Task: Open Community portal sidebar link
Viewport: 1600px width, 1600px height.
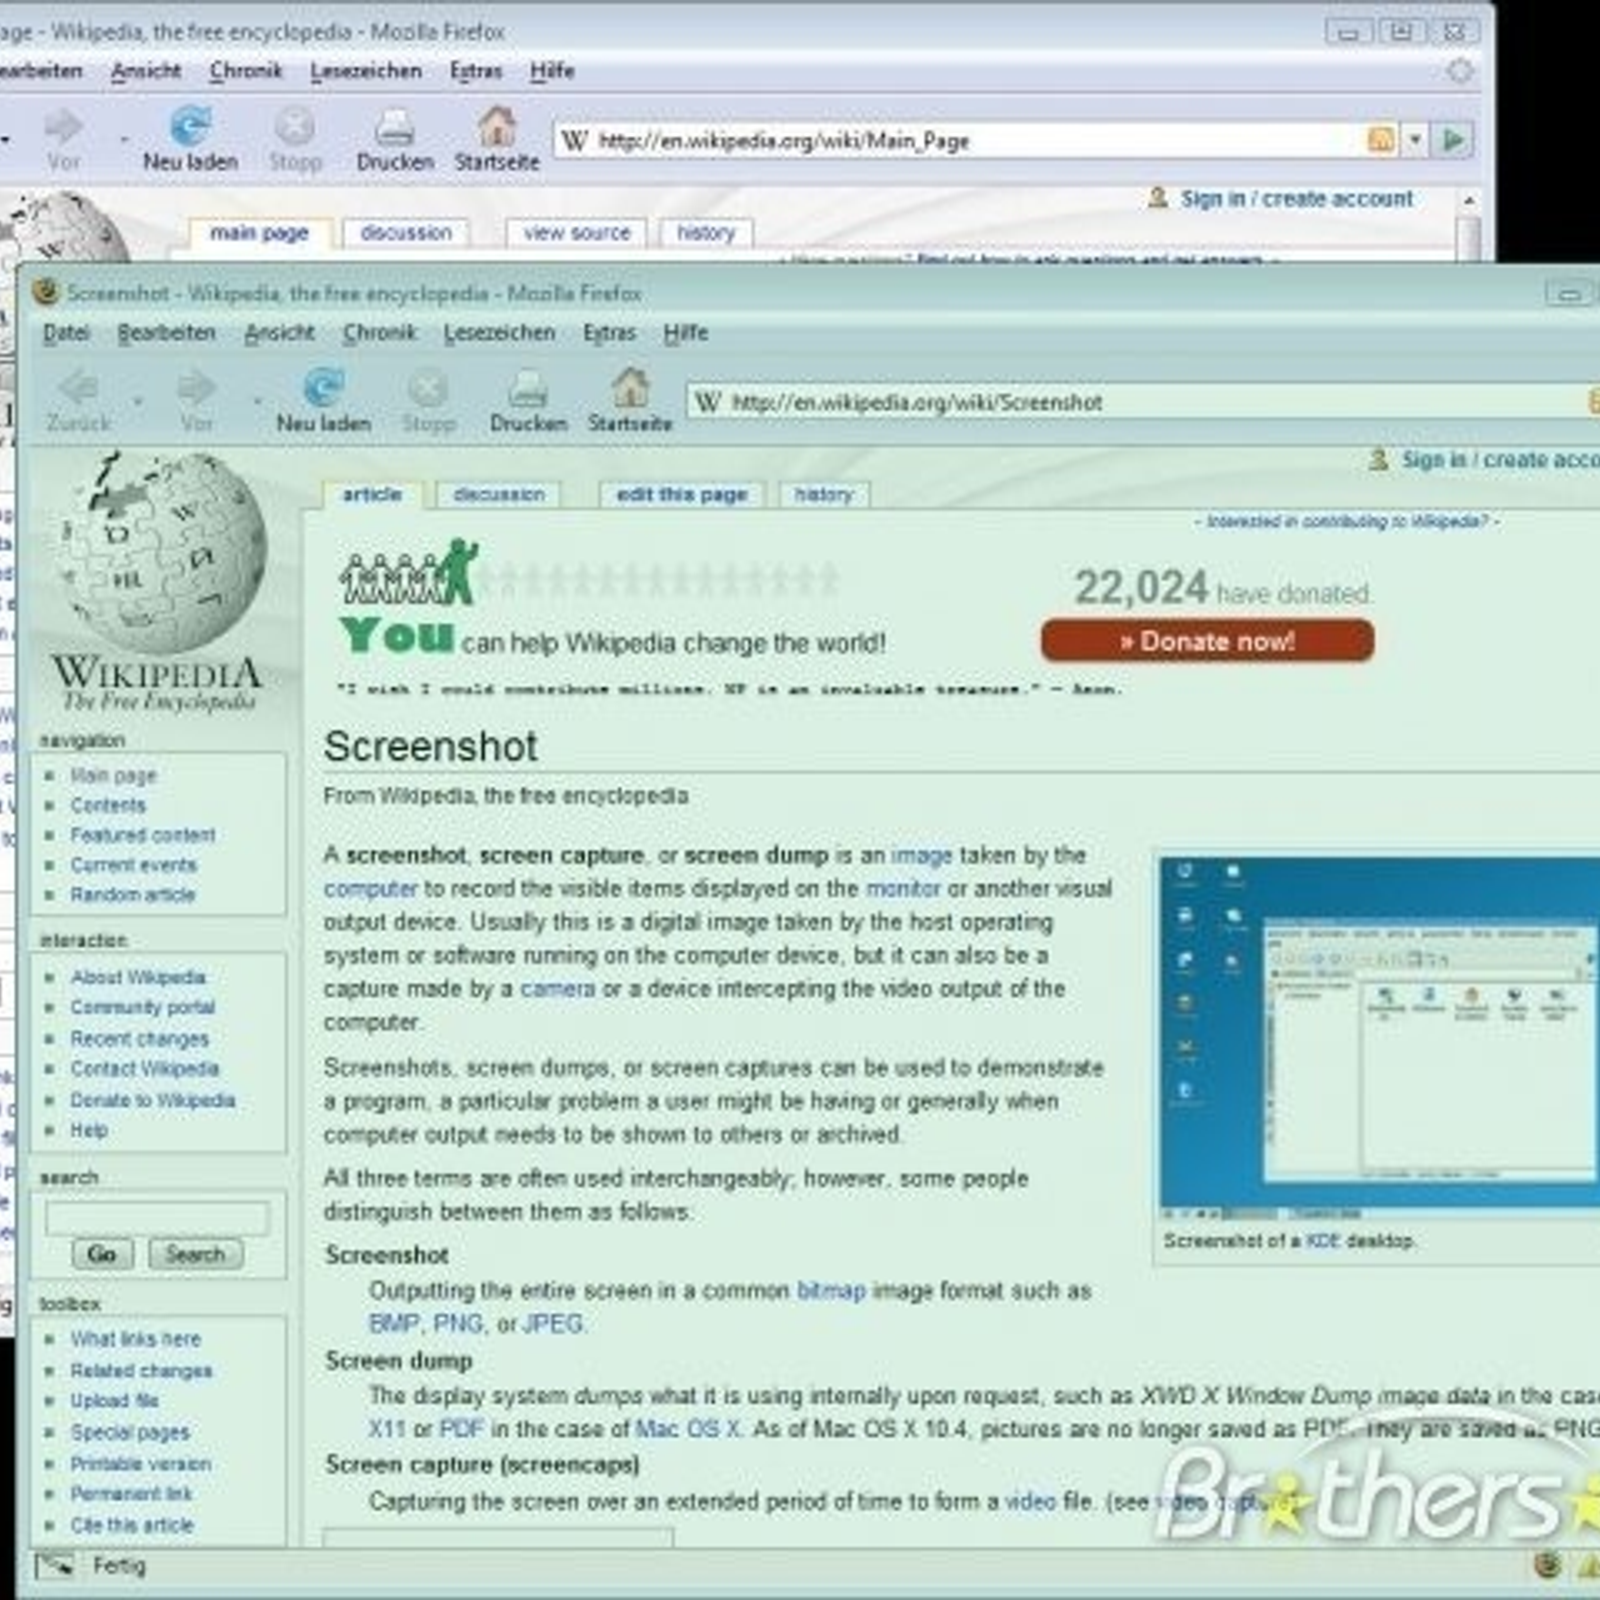Action: pos(143,1007)
